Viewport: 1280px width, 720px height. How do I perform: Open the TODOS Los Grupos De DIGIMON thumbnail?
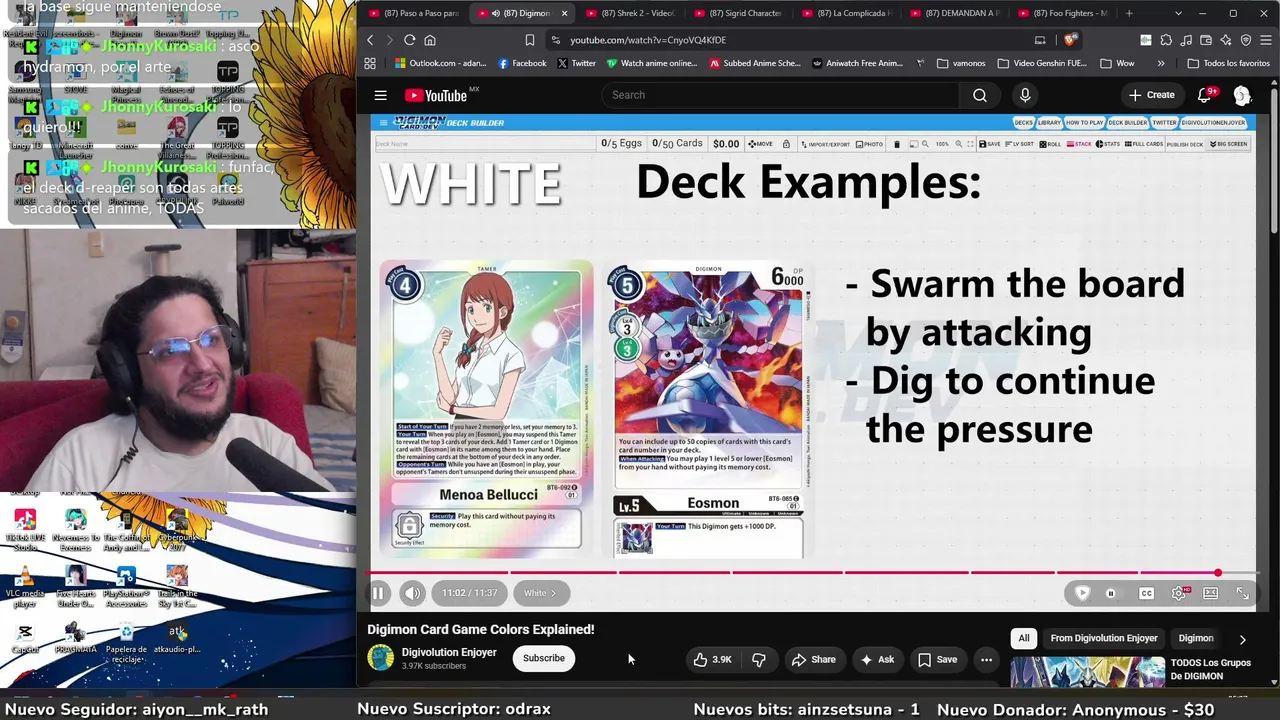coord(1086,672)
